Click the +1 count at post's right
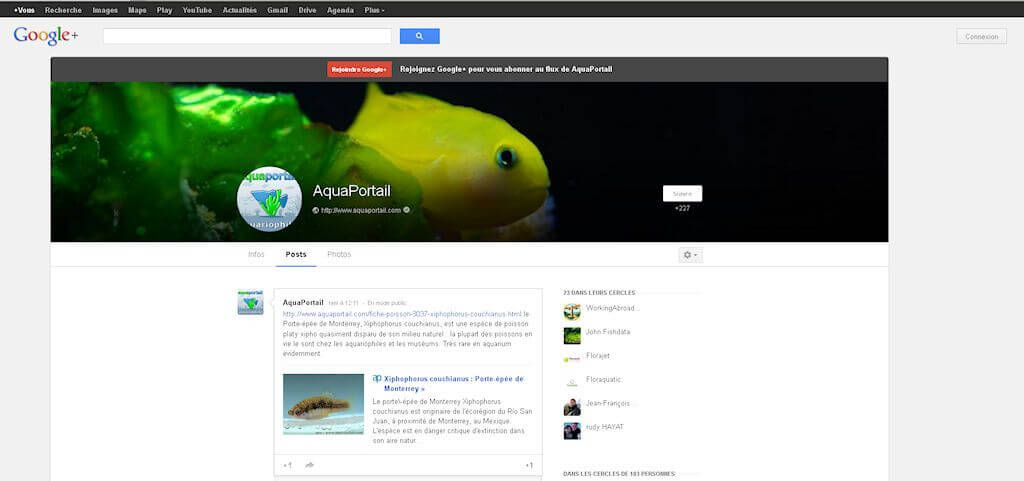 pos(529,465)
